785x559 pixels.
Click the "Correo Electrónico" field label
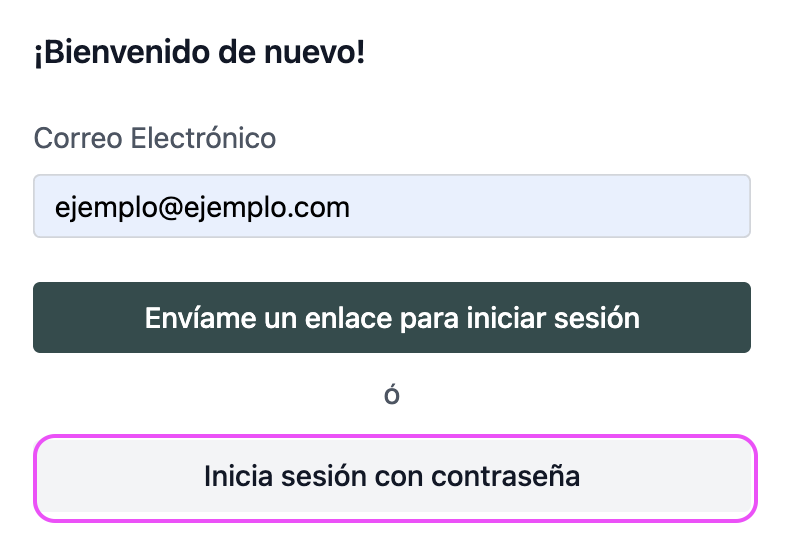pos(155,138)
